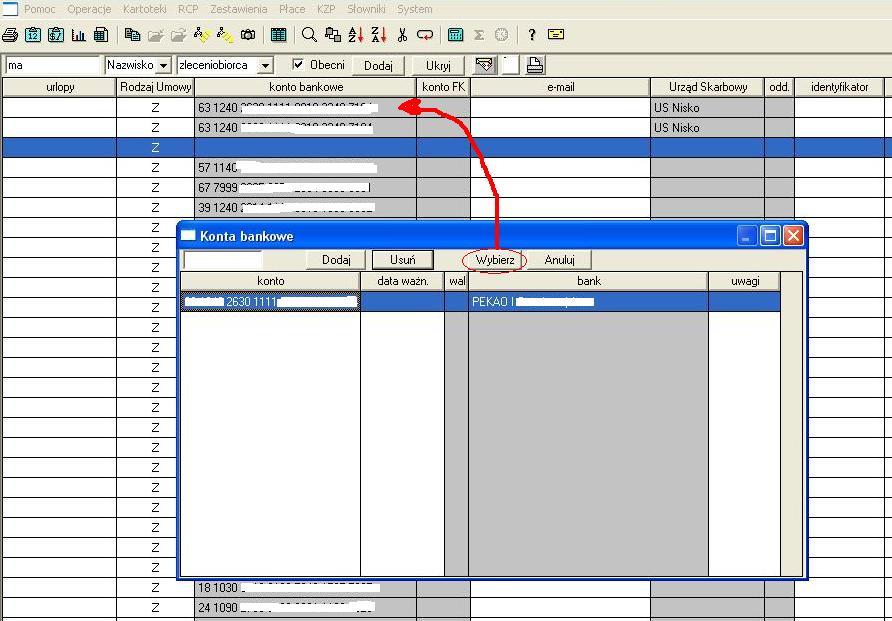
Task: Click the printer icon in the top toolbar
Action: pos(9,35)
